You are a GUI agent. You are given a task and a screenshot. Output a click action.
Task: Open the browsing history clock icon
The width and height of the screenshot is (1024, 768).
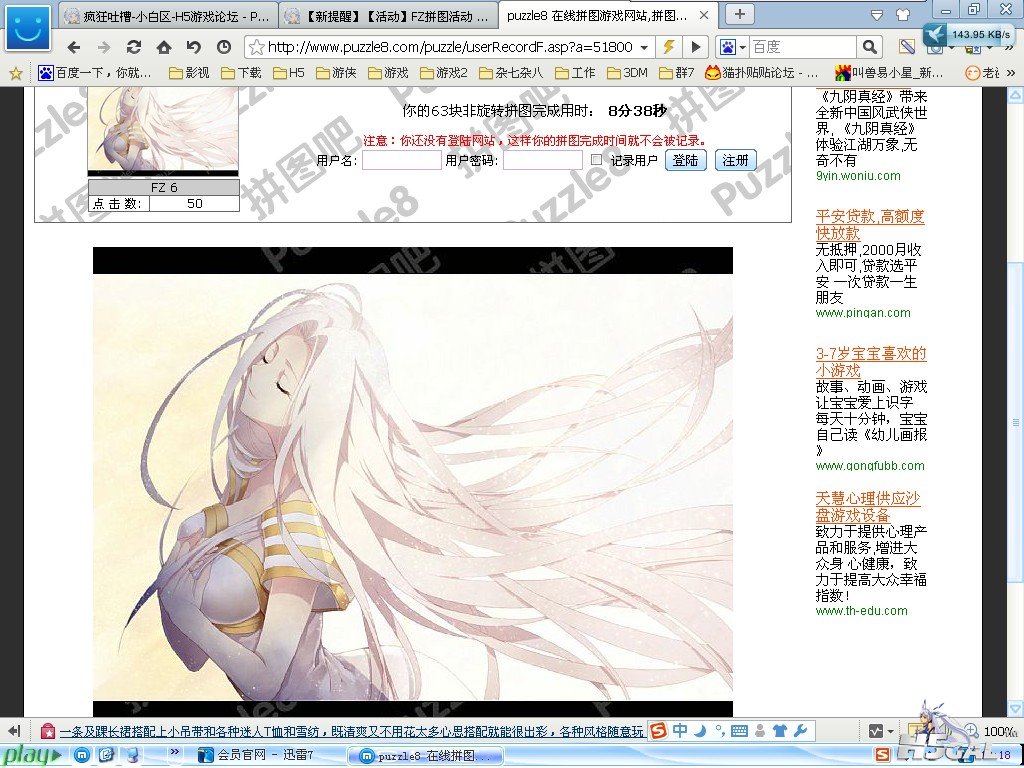coord(223,47)
